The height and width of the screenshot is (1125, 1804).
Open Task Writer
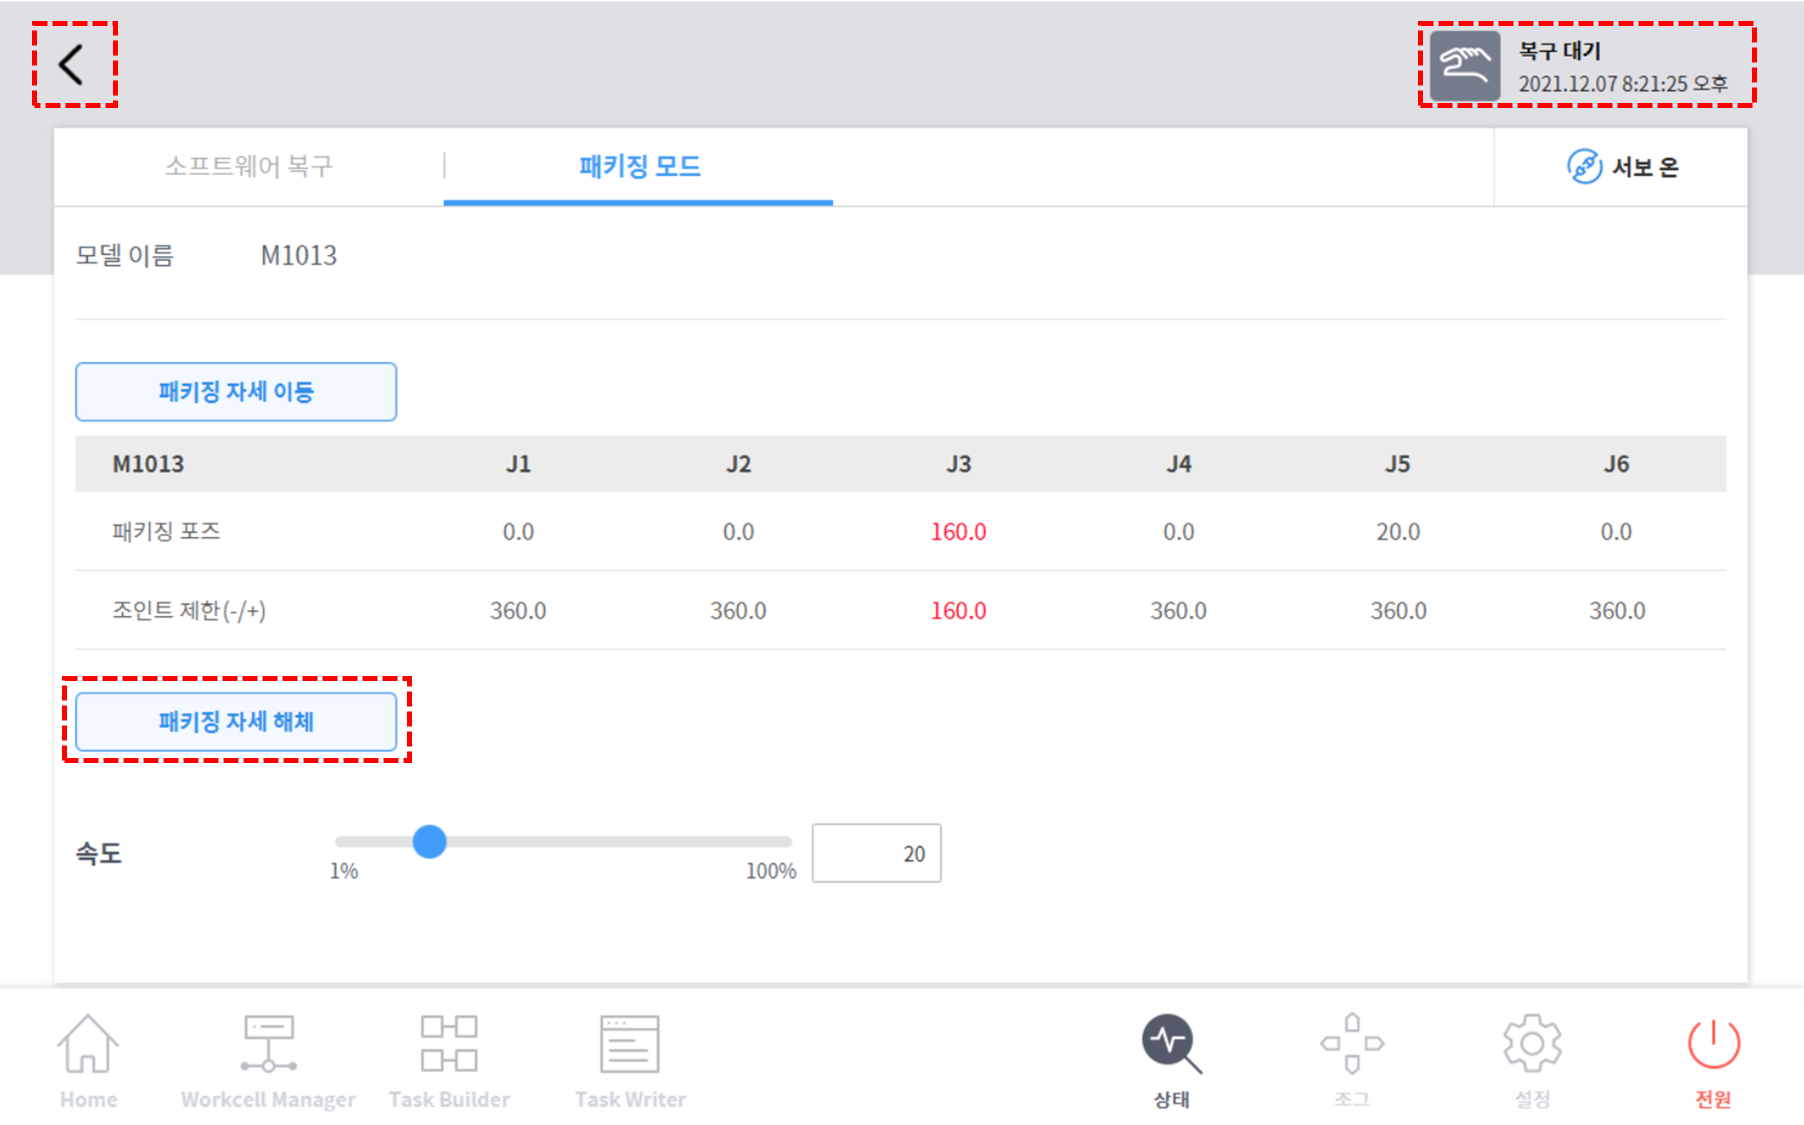point(630,1060)
